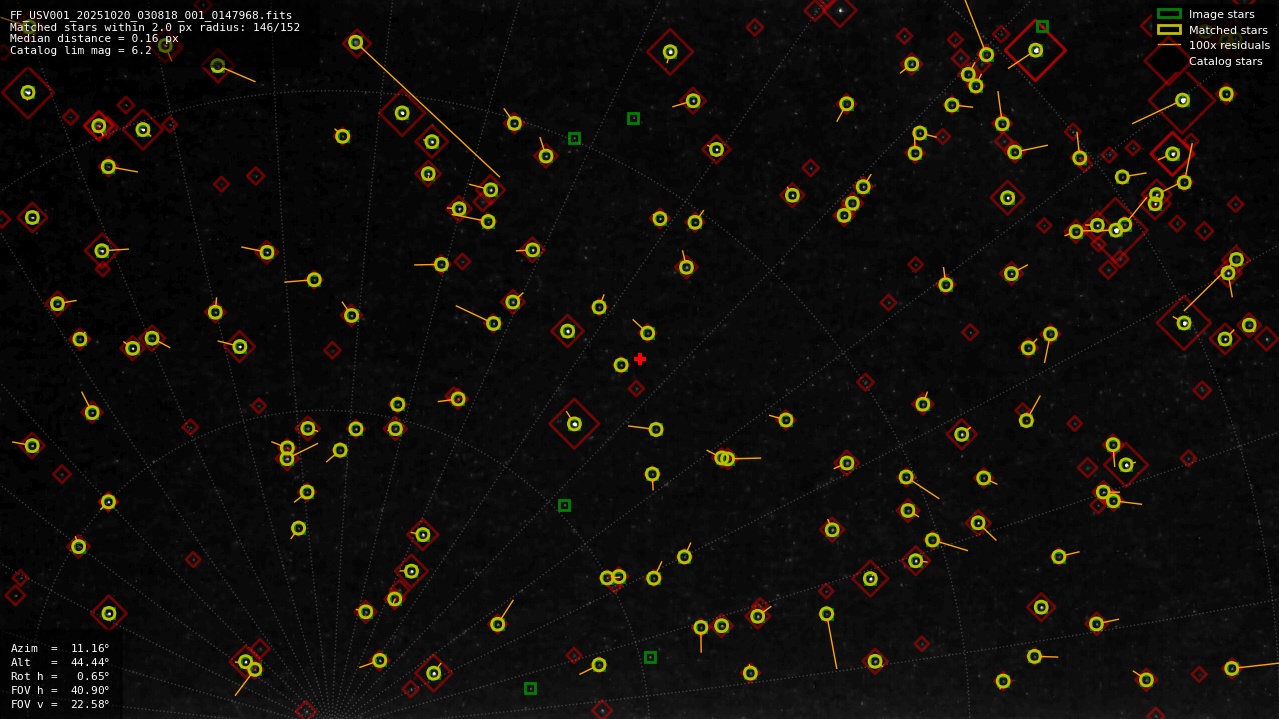This screenshot has height=719, width=1279.
Task: Click the orange 100x residuals legend line
Action: tap(1169, 45)
